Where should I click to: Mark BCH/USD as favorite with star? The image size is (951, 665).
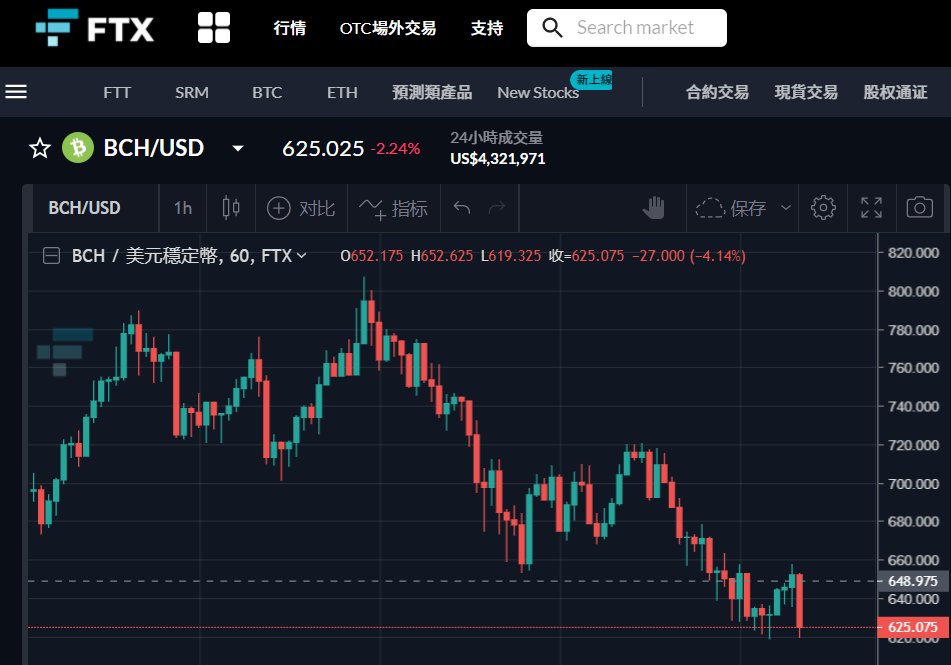click(x=40, y=148)
